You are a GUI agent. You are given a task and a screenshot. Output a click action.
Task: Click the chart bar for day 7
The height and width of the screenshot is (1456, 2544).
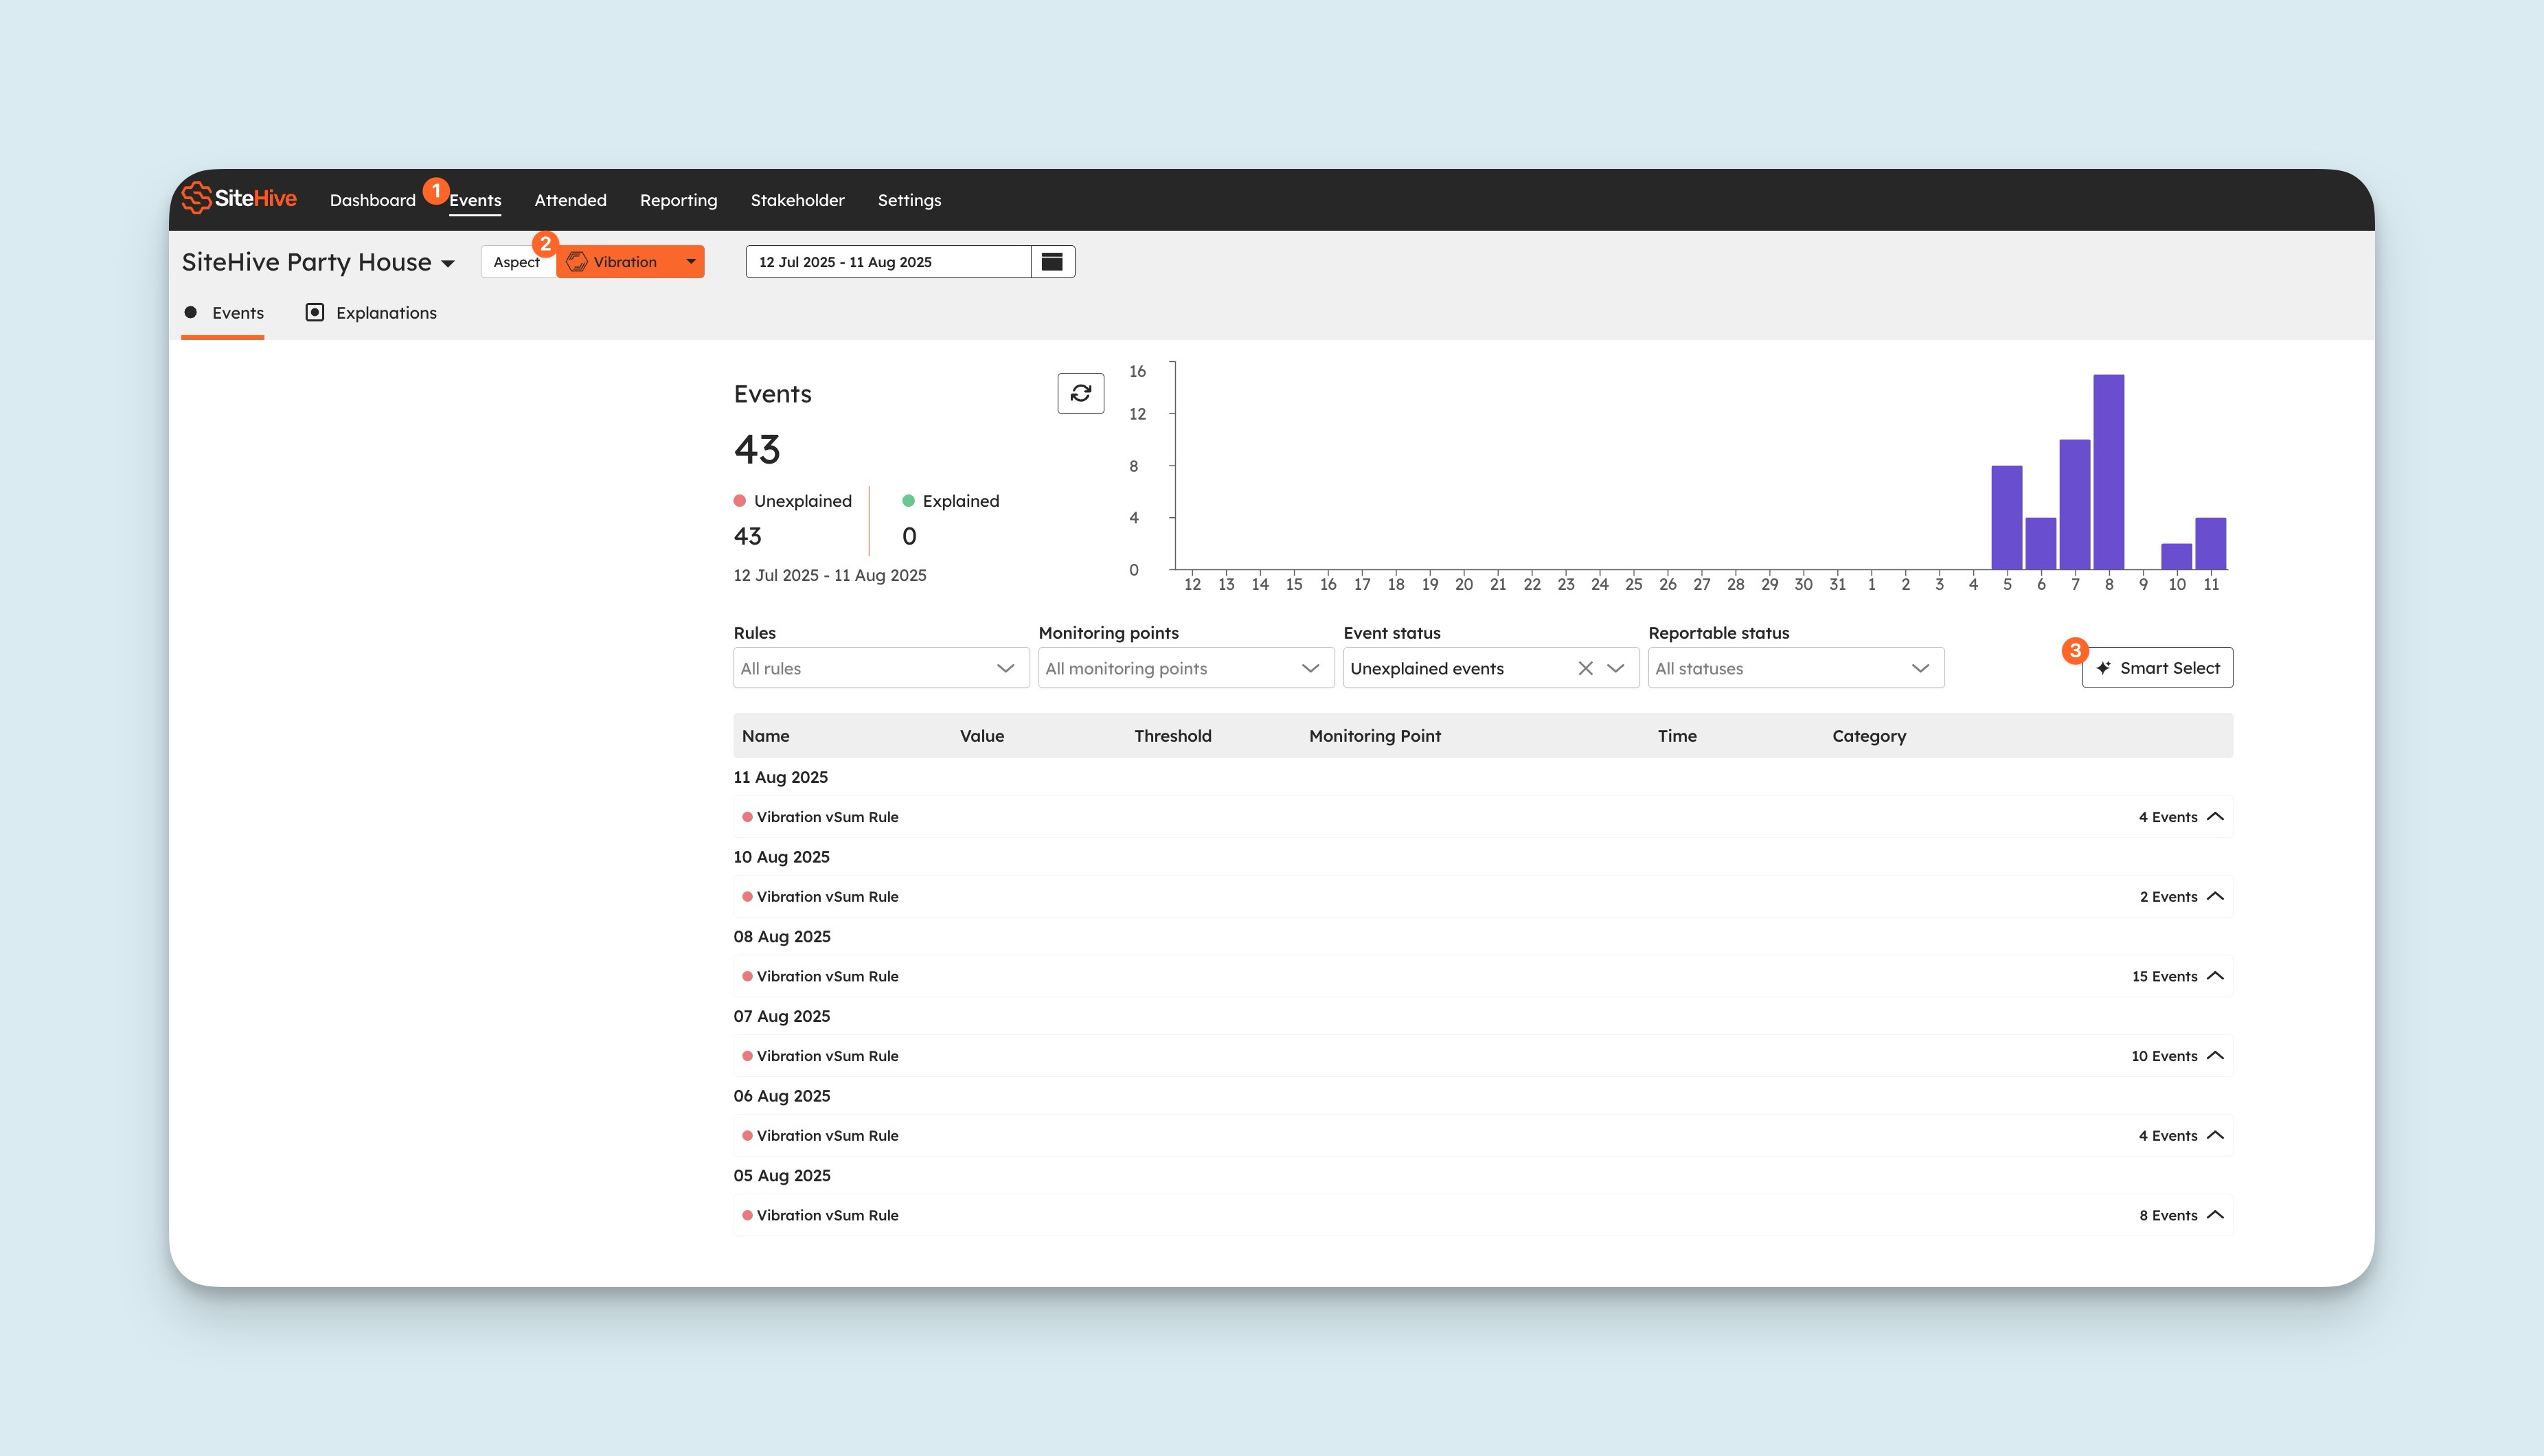2074,505
